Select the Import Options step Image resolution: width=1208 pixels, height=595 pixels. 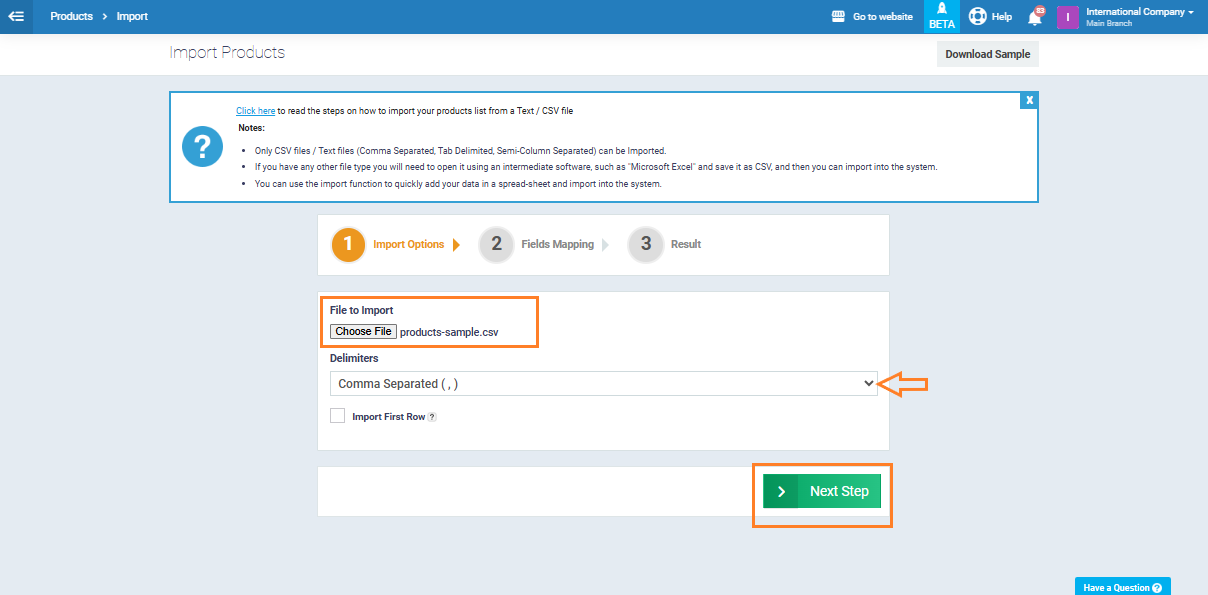coord(408,244)
